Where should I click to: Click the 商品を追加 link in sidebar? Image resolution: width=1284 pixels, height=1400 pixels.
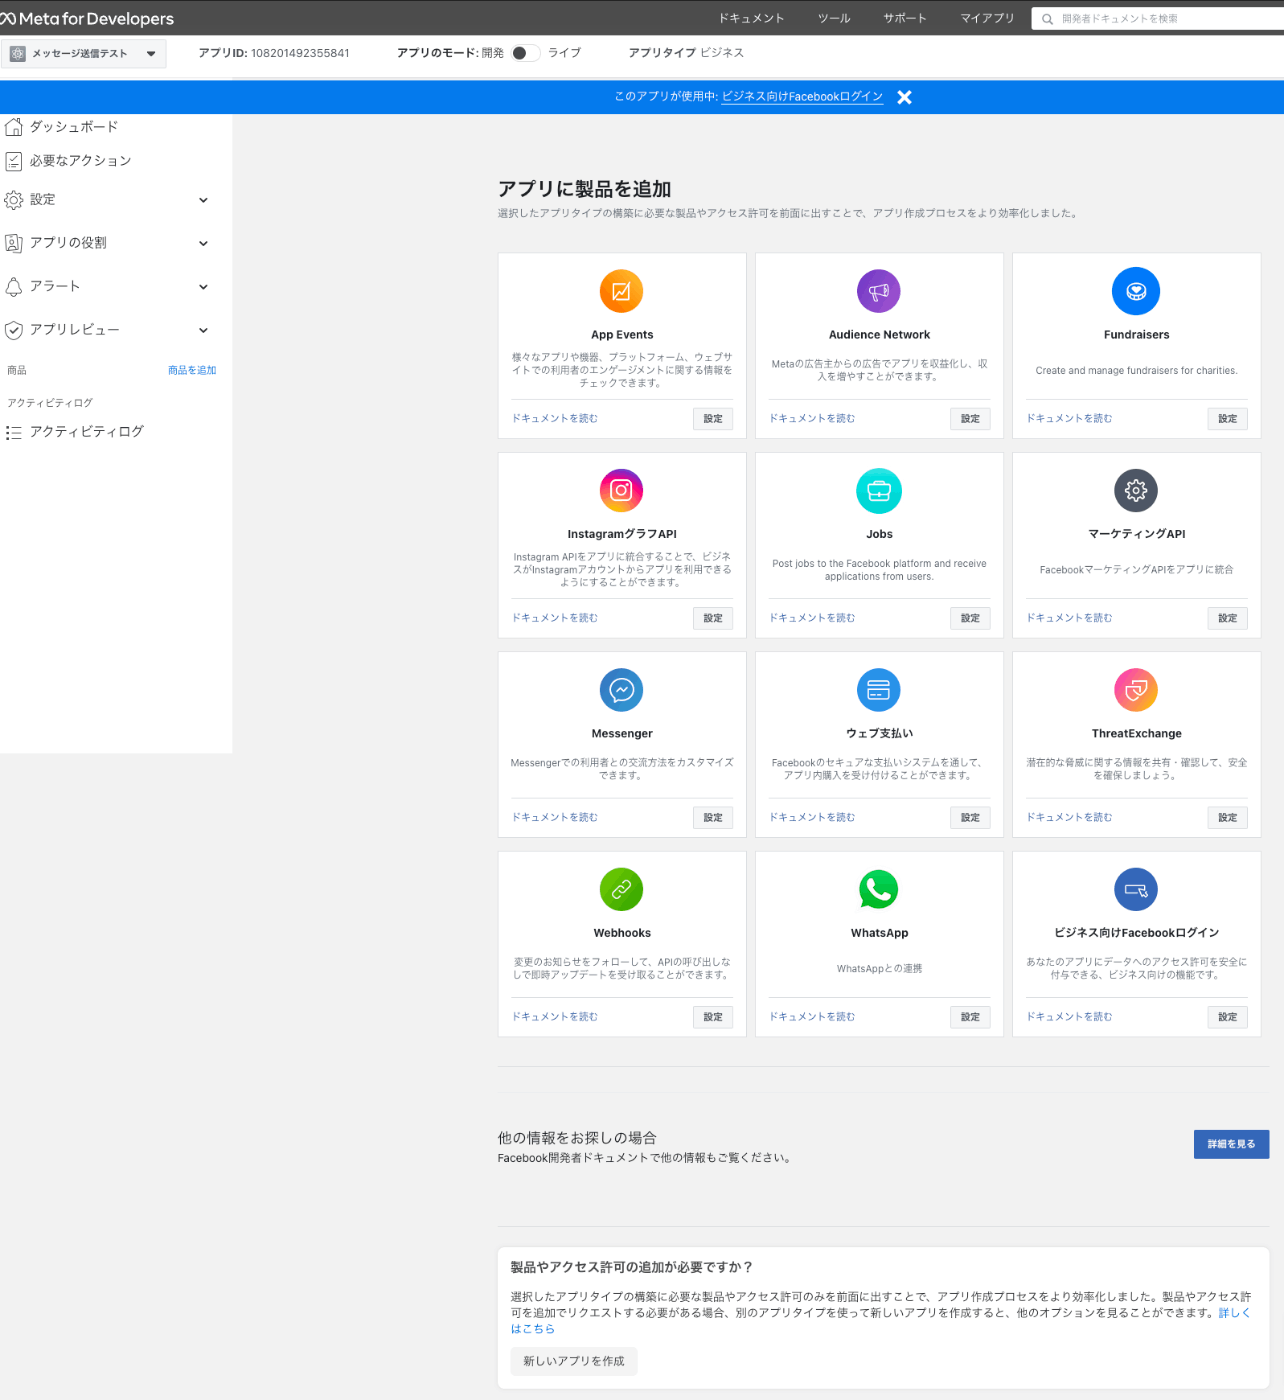192,370
